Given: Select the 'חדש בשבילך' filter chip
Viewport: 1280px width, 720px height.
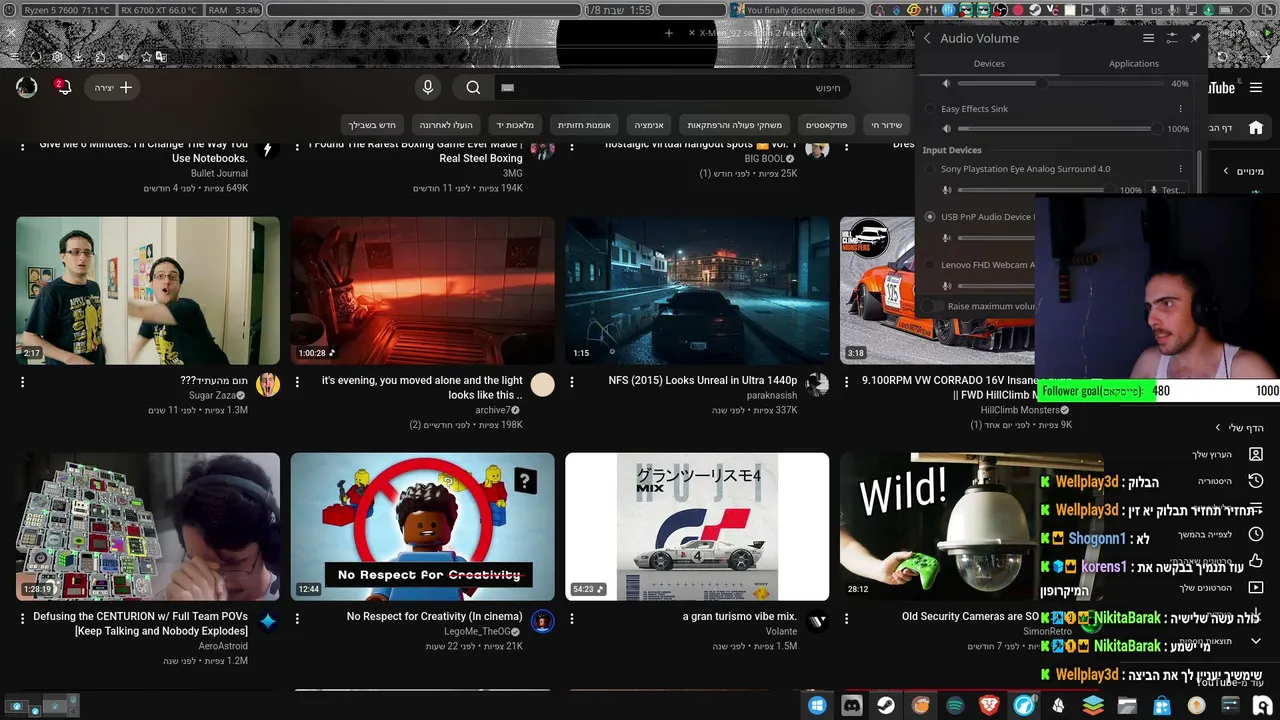Looking at the screenshot, I should point(373,125).
